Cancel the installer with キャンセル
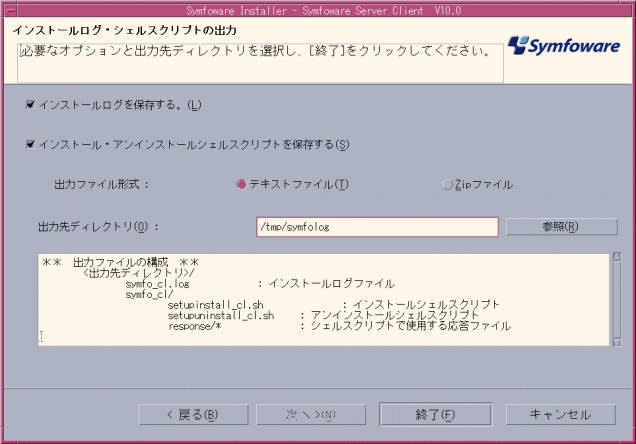 point(561,415)
